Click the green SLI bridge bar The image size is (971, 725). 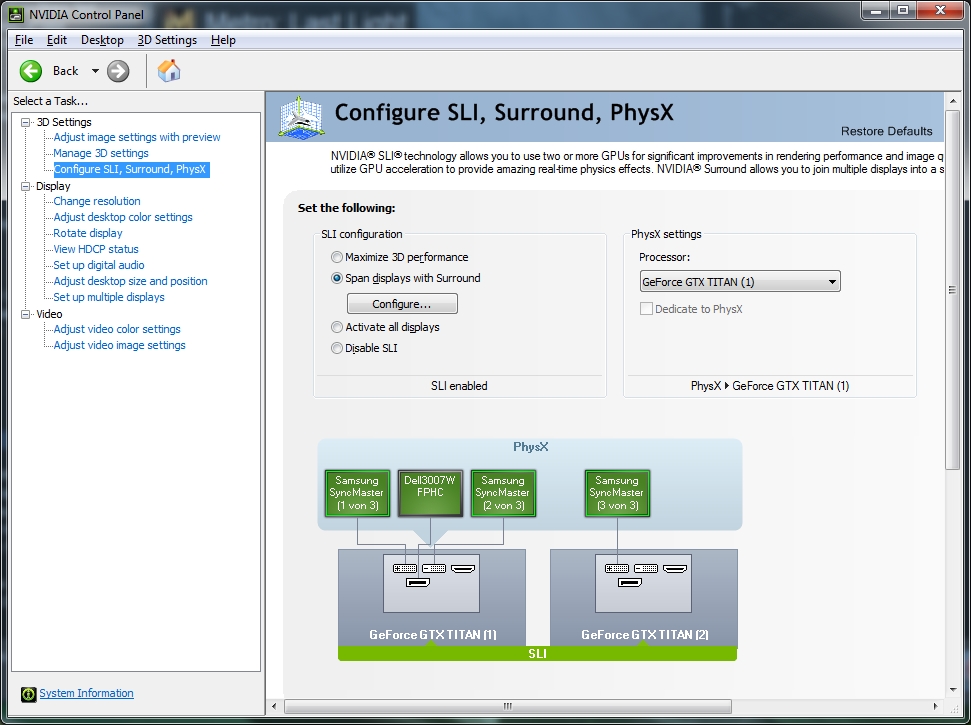(538, 654)
